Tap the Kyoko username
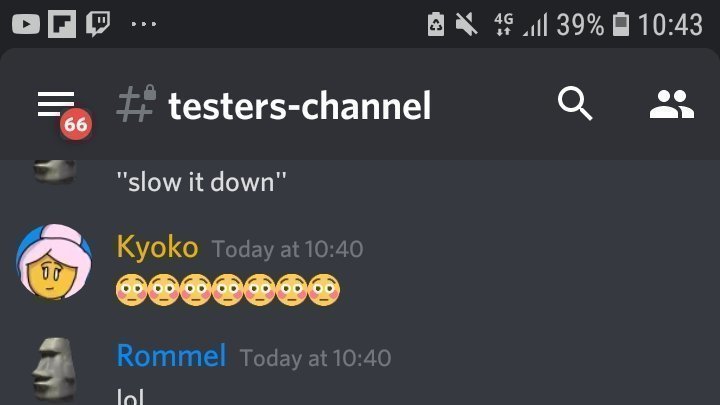 [x=157, y=247]
